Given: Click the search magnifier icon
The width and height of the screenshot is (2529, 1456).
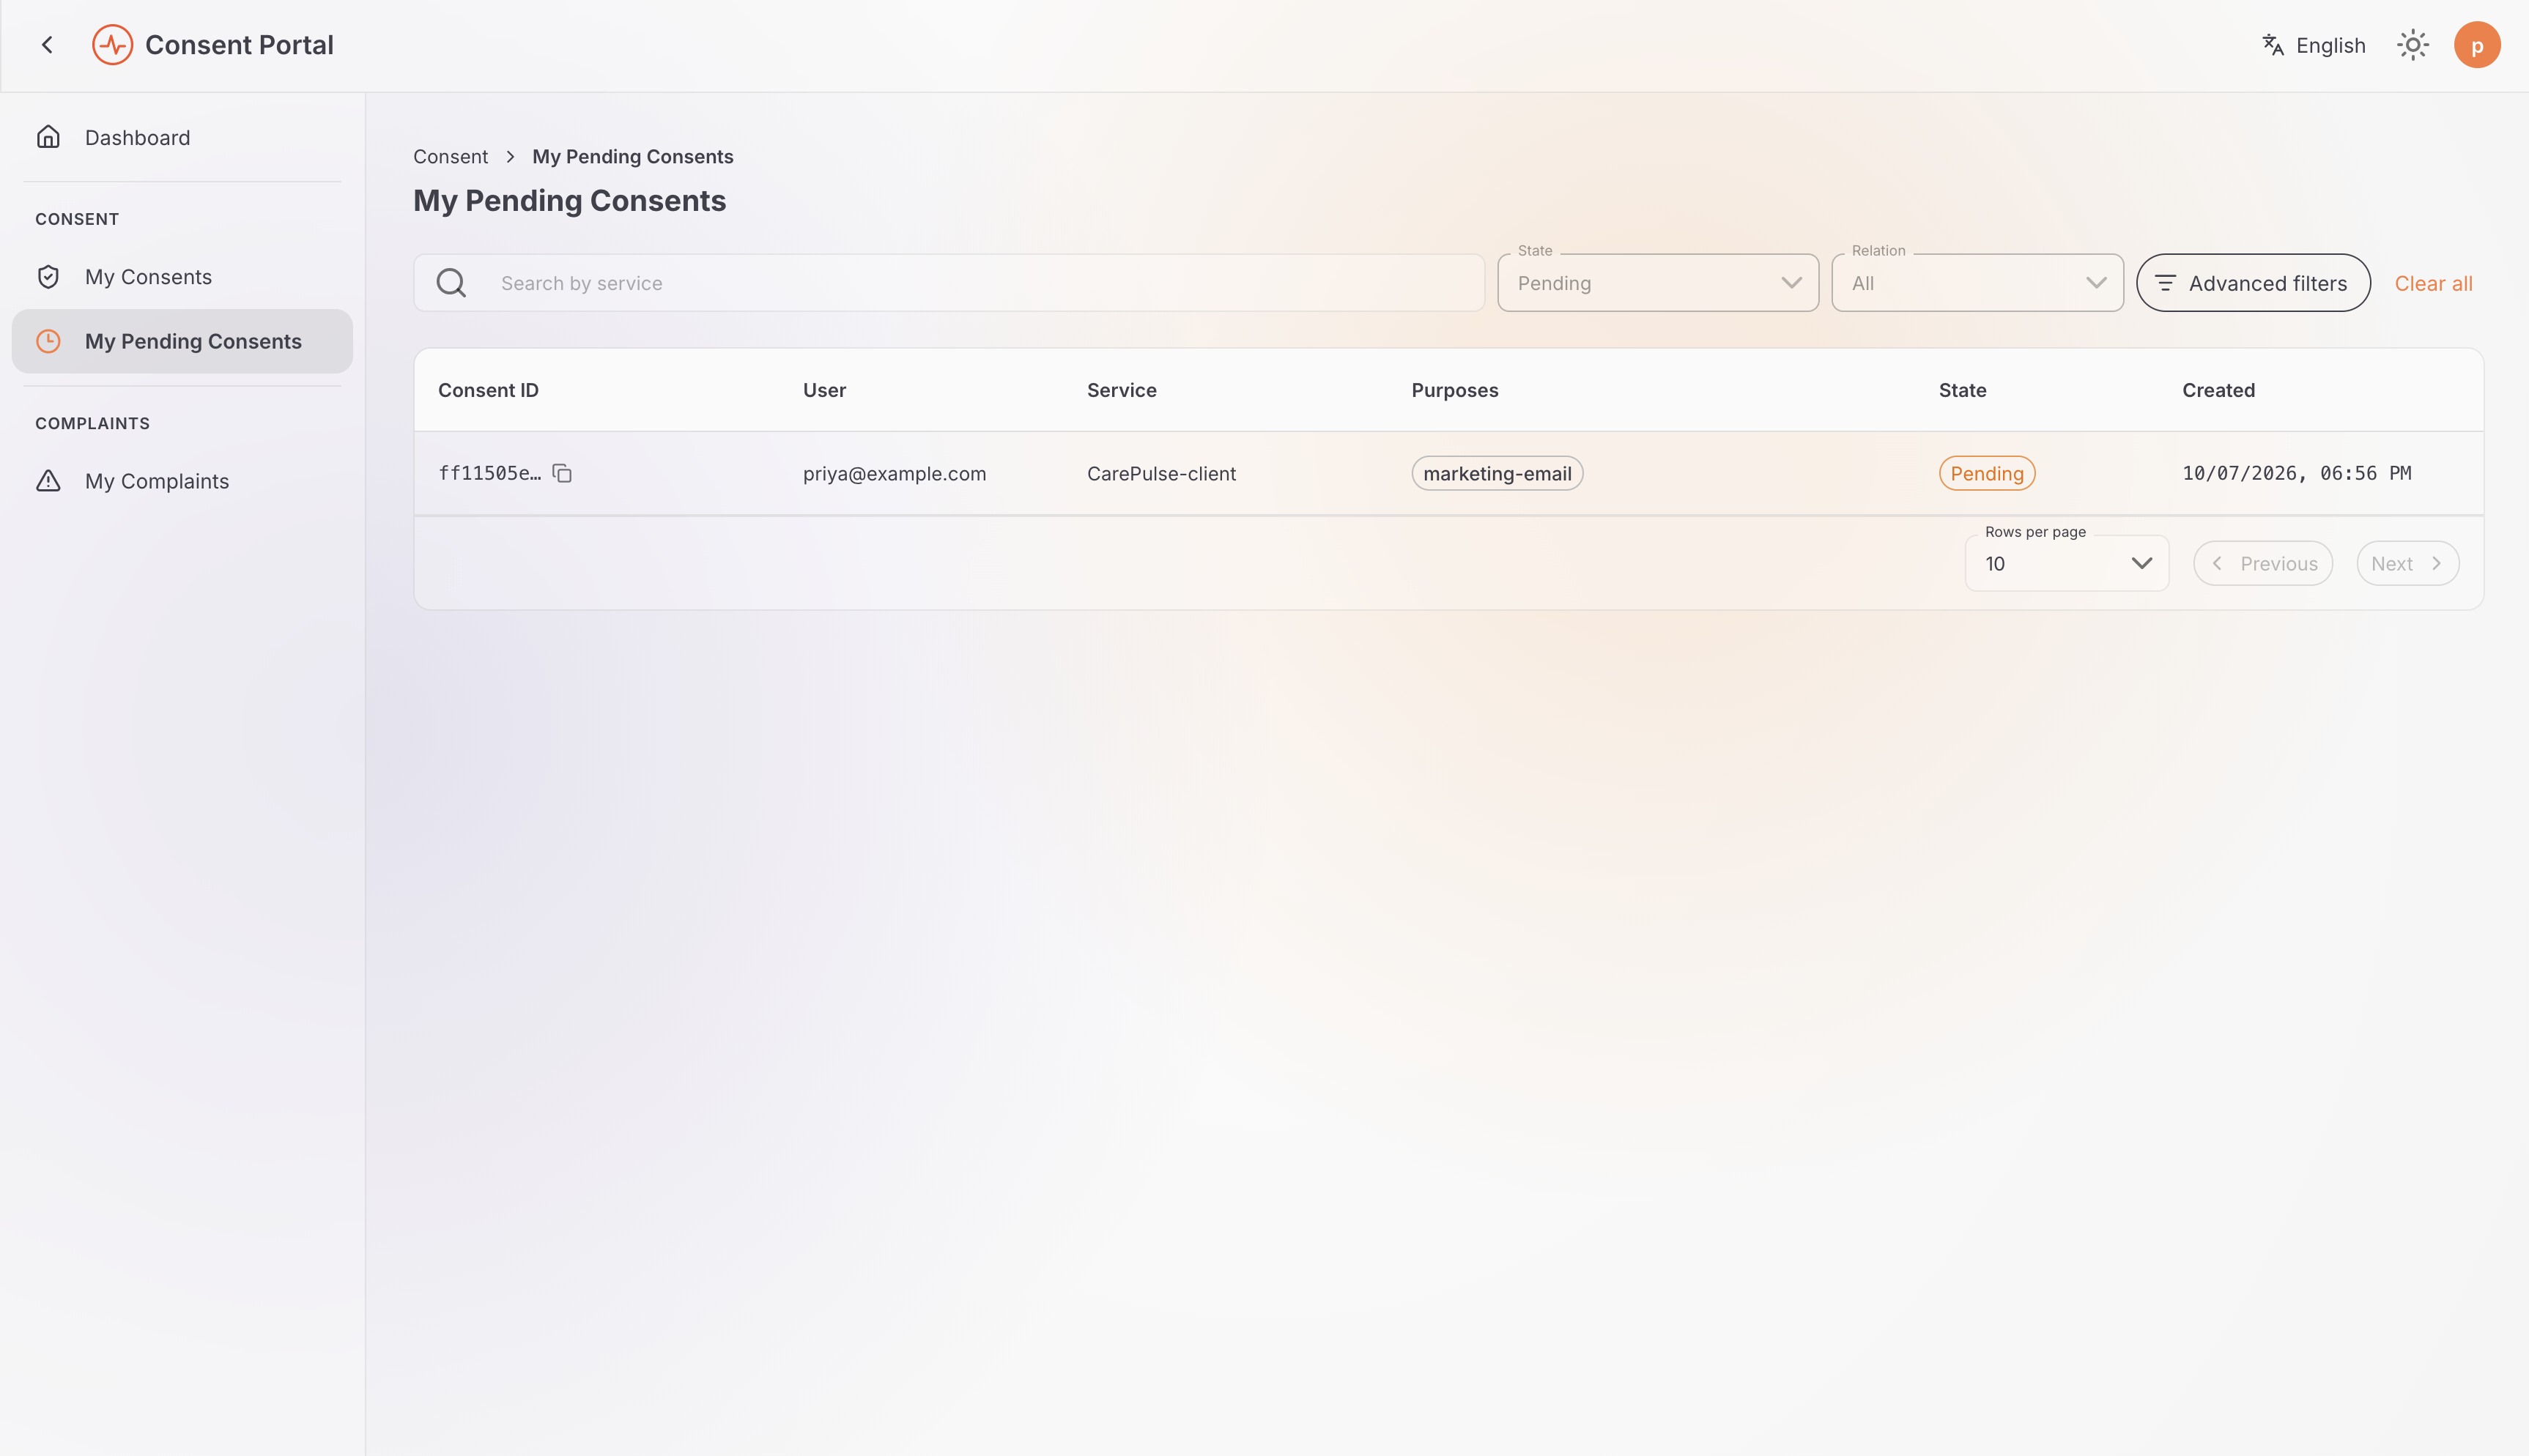Looking at the screenshot, I should [451, 283].
